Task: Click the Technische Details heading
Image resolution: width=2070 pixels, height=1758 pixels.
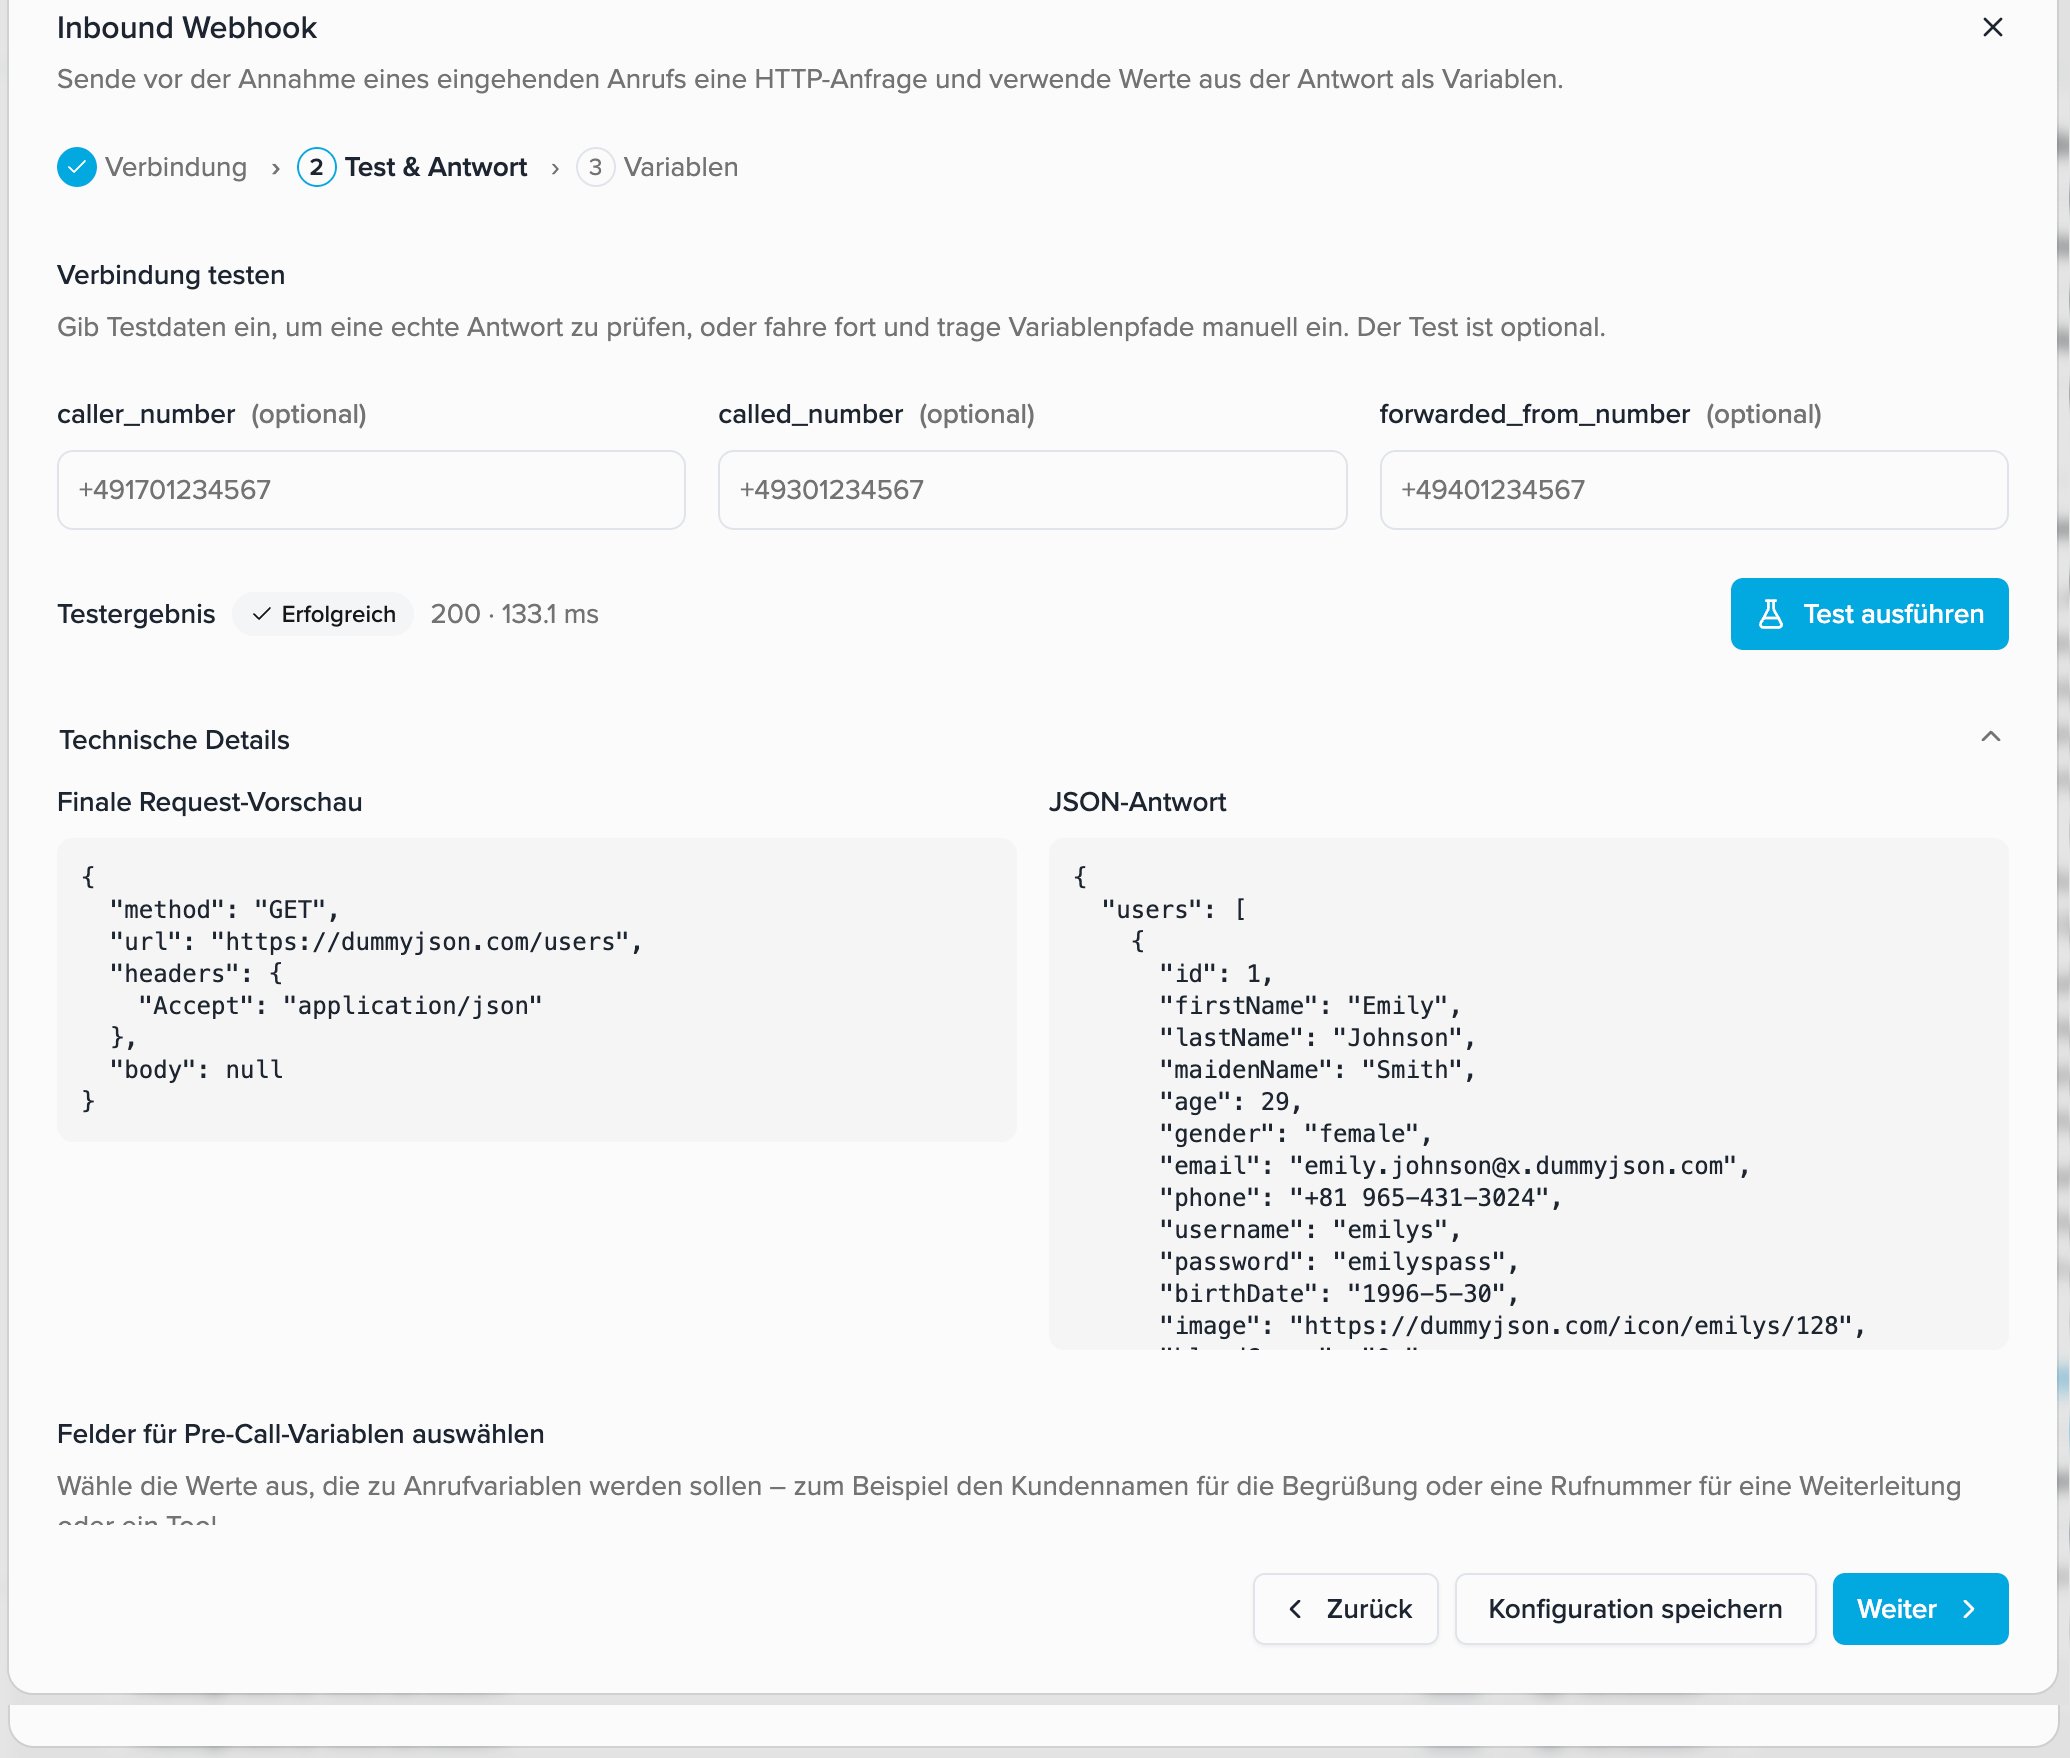Action: pyautogui.click(x=174, y=740)
